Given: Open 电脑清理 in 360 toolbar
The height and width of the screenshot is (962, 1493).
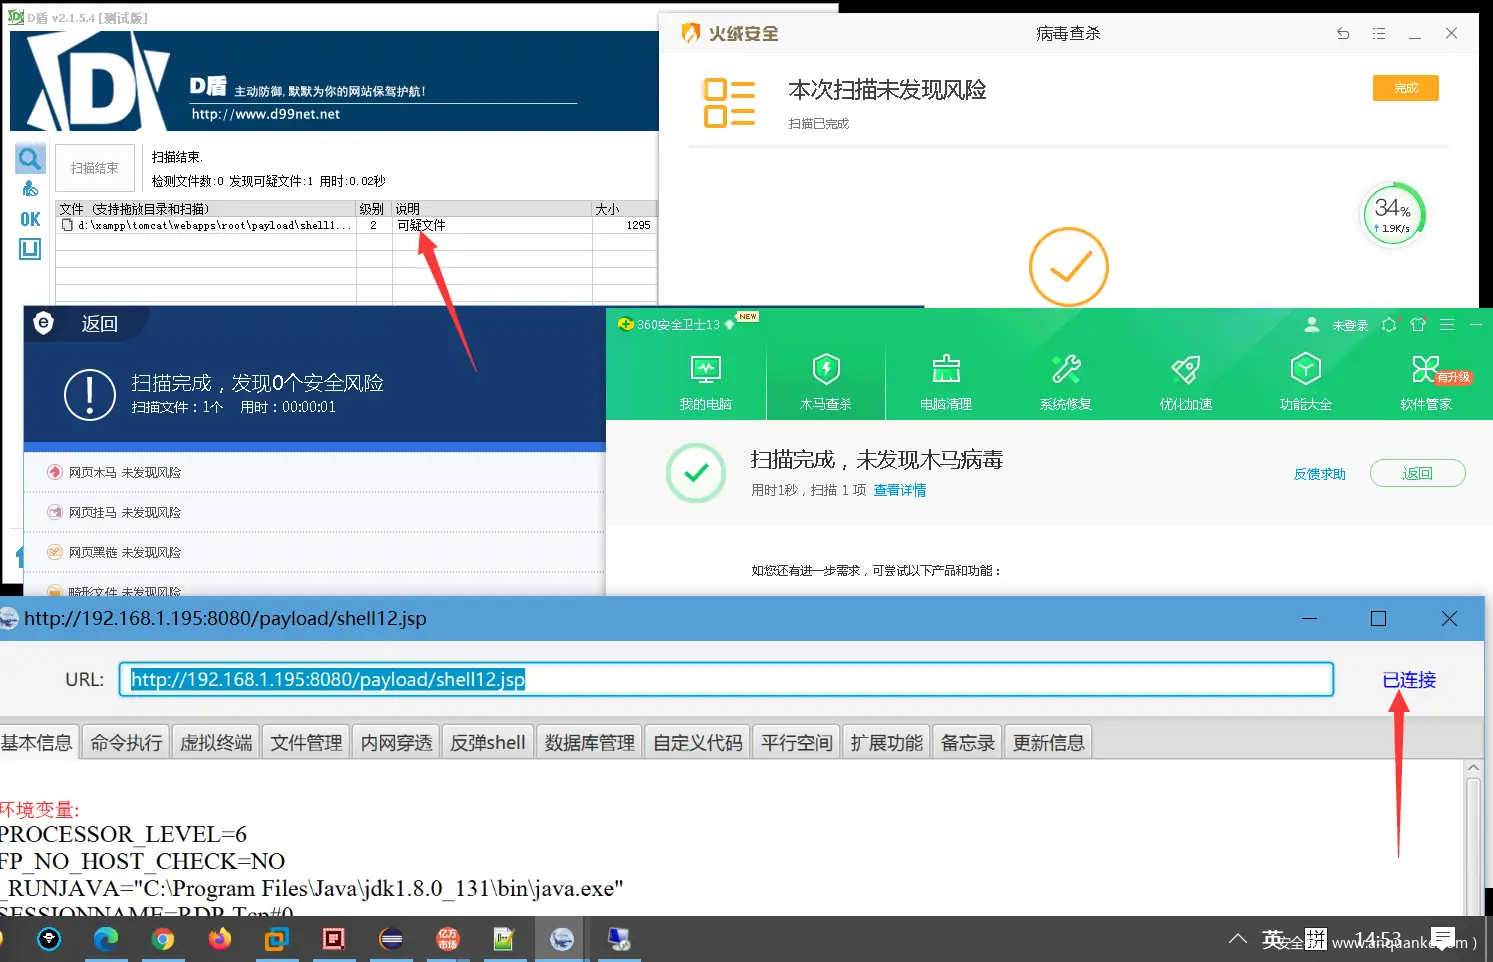Looking at the screenshot, I should (x=945, y=381).
